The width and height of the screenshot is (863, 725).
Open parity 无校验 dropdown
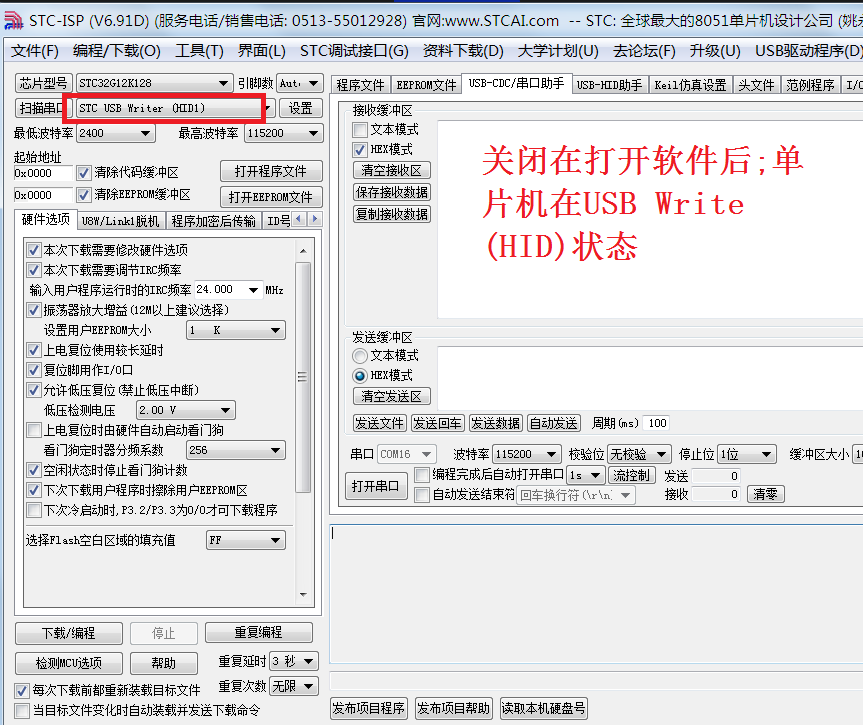[640, 454]
